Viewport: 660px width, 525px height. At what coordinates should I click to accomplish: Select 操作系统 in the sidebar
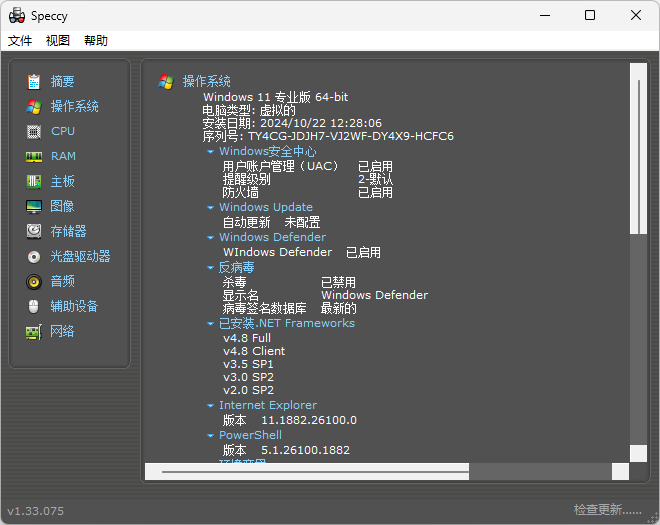[x=75, y=107]
